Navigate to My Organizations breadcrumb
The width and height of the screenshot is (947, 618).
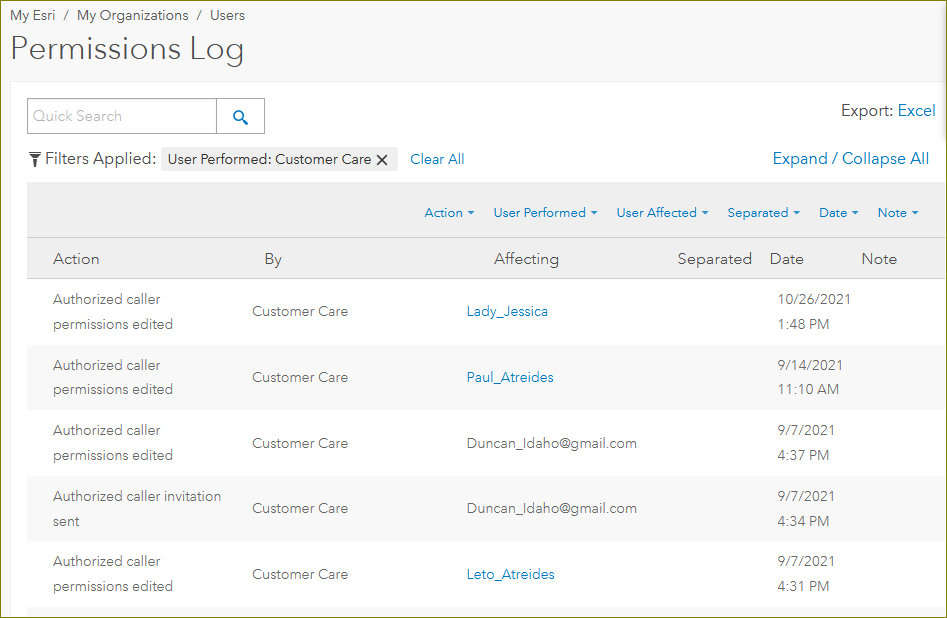tap(132, 16)
